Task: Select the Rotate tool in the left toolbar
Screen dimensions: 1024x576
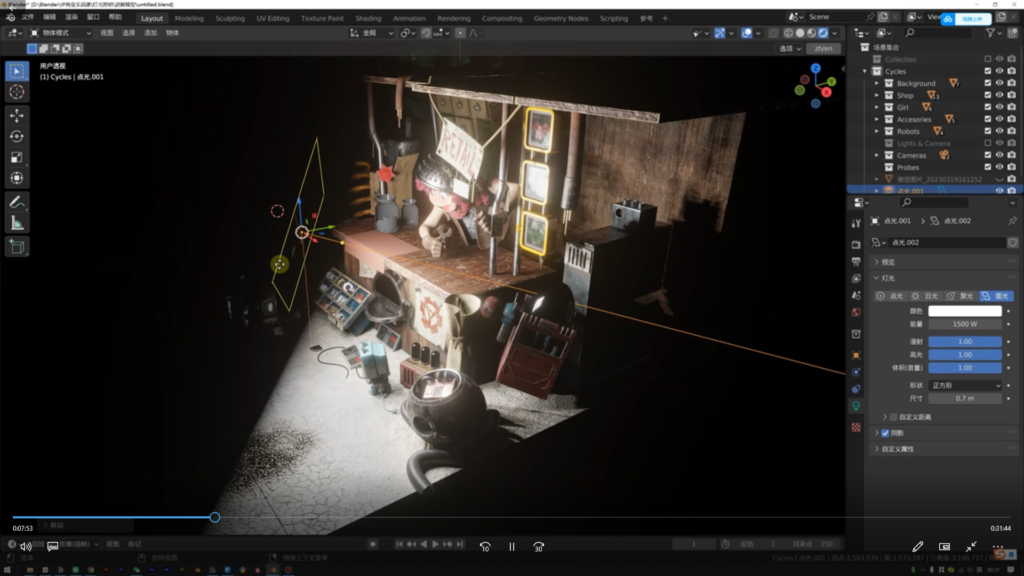Action: (17, 136)
